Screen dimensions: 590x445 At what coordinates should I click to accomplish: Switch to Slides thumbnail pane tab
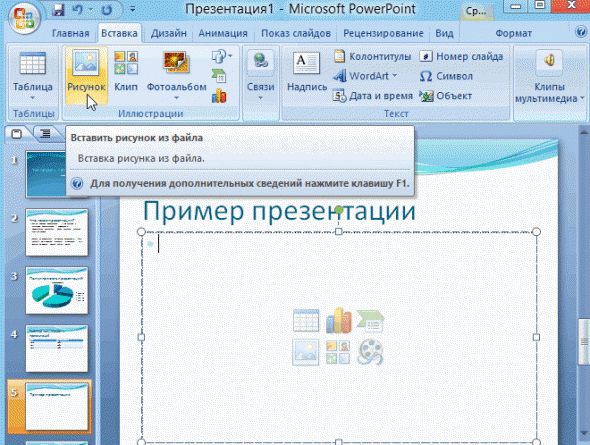[x=16, y=134]
